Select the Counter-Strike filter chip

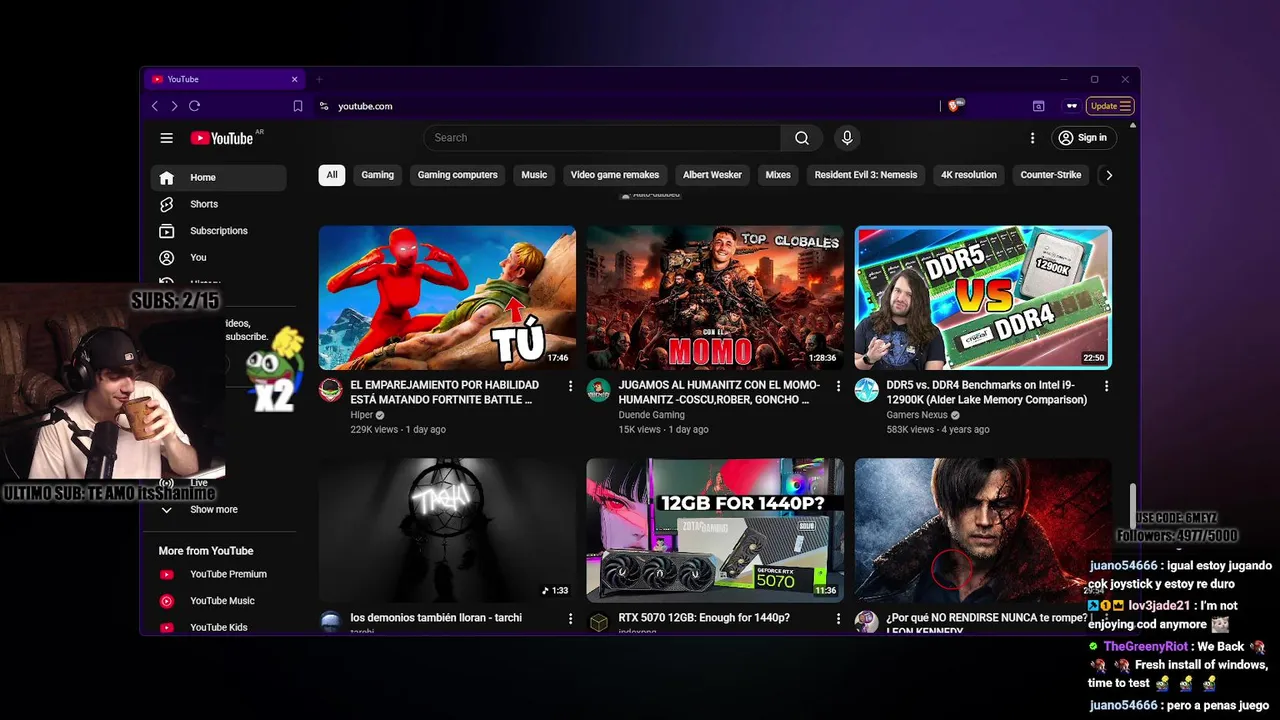coord(1051,175)
